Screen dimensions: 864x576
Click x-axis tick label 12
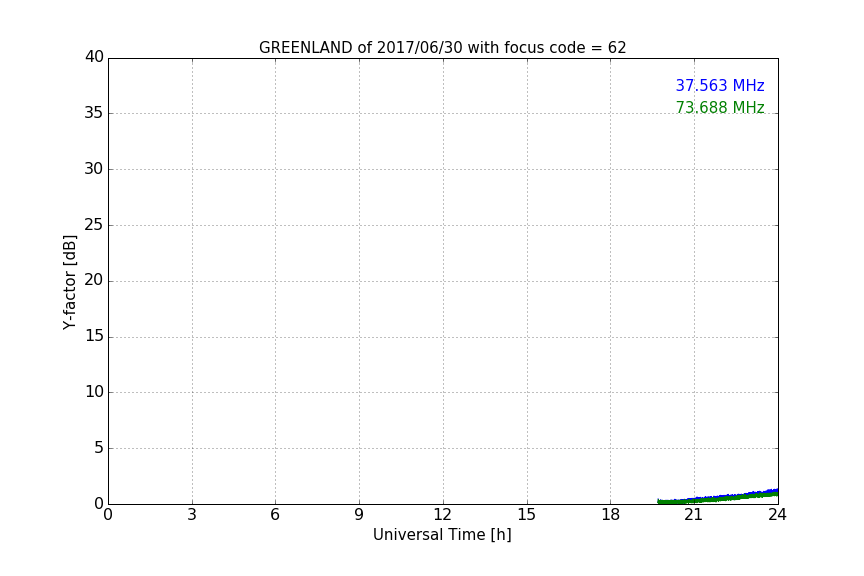click(443, 515)
